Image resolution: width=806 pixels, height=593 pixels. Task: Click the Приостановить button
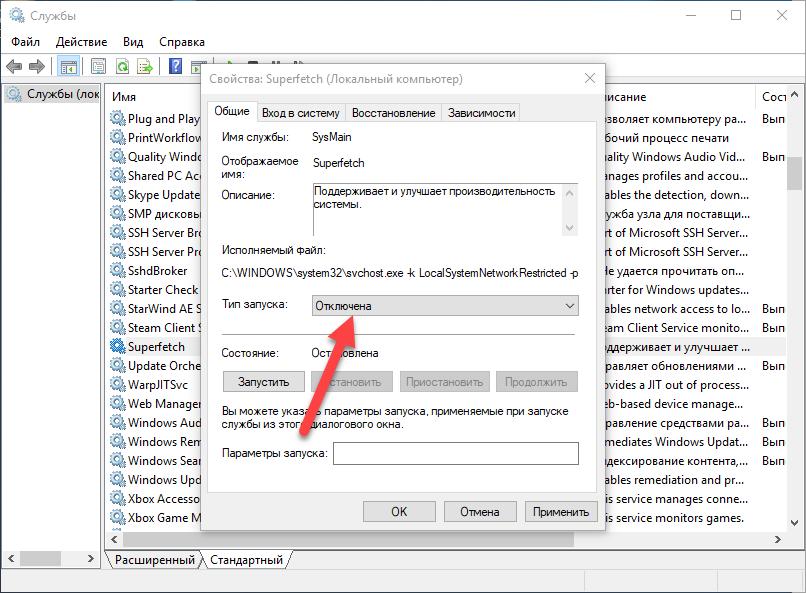[444, 382]
